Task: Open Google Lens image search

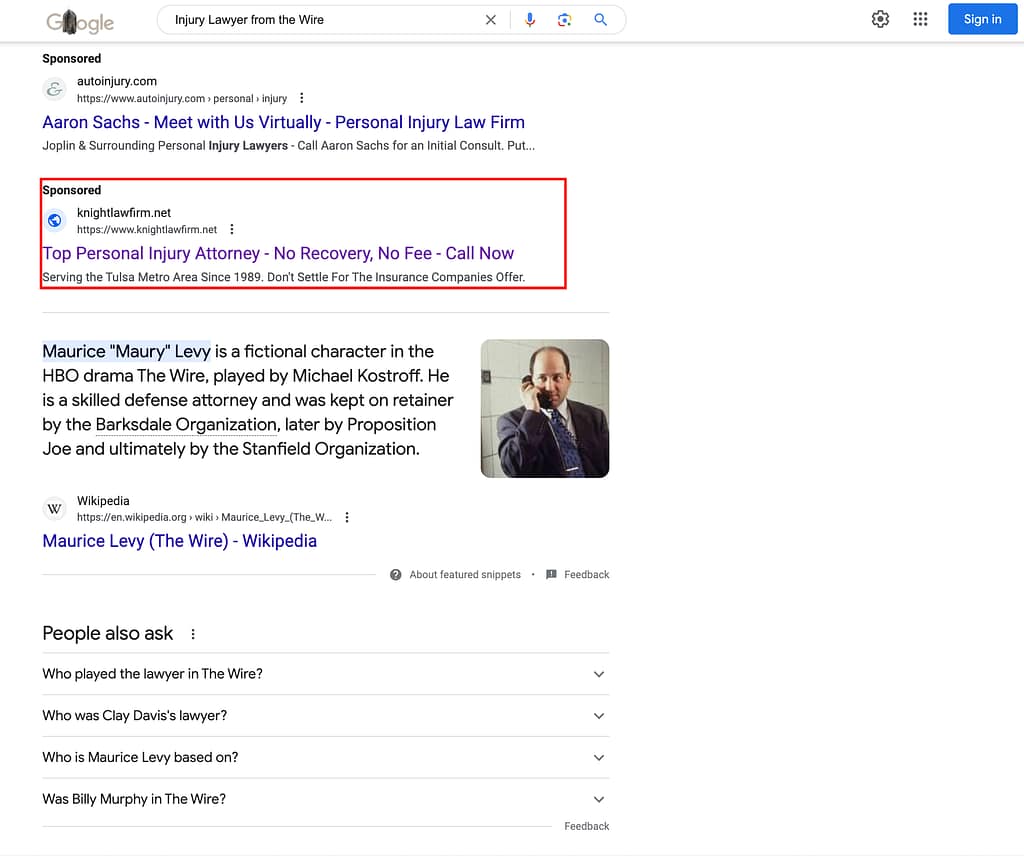Action: point(565,20)
